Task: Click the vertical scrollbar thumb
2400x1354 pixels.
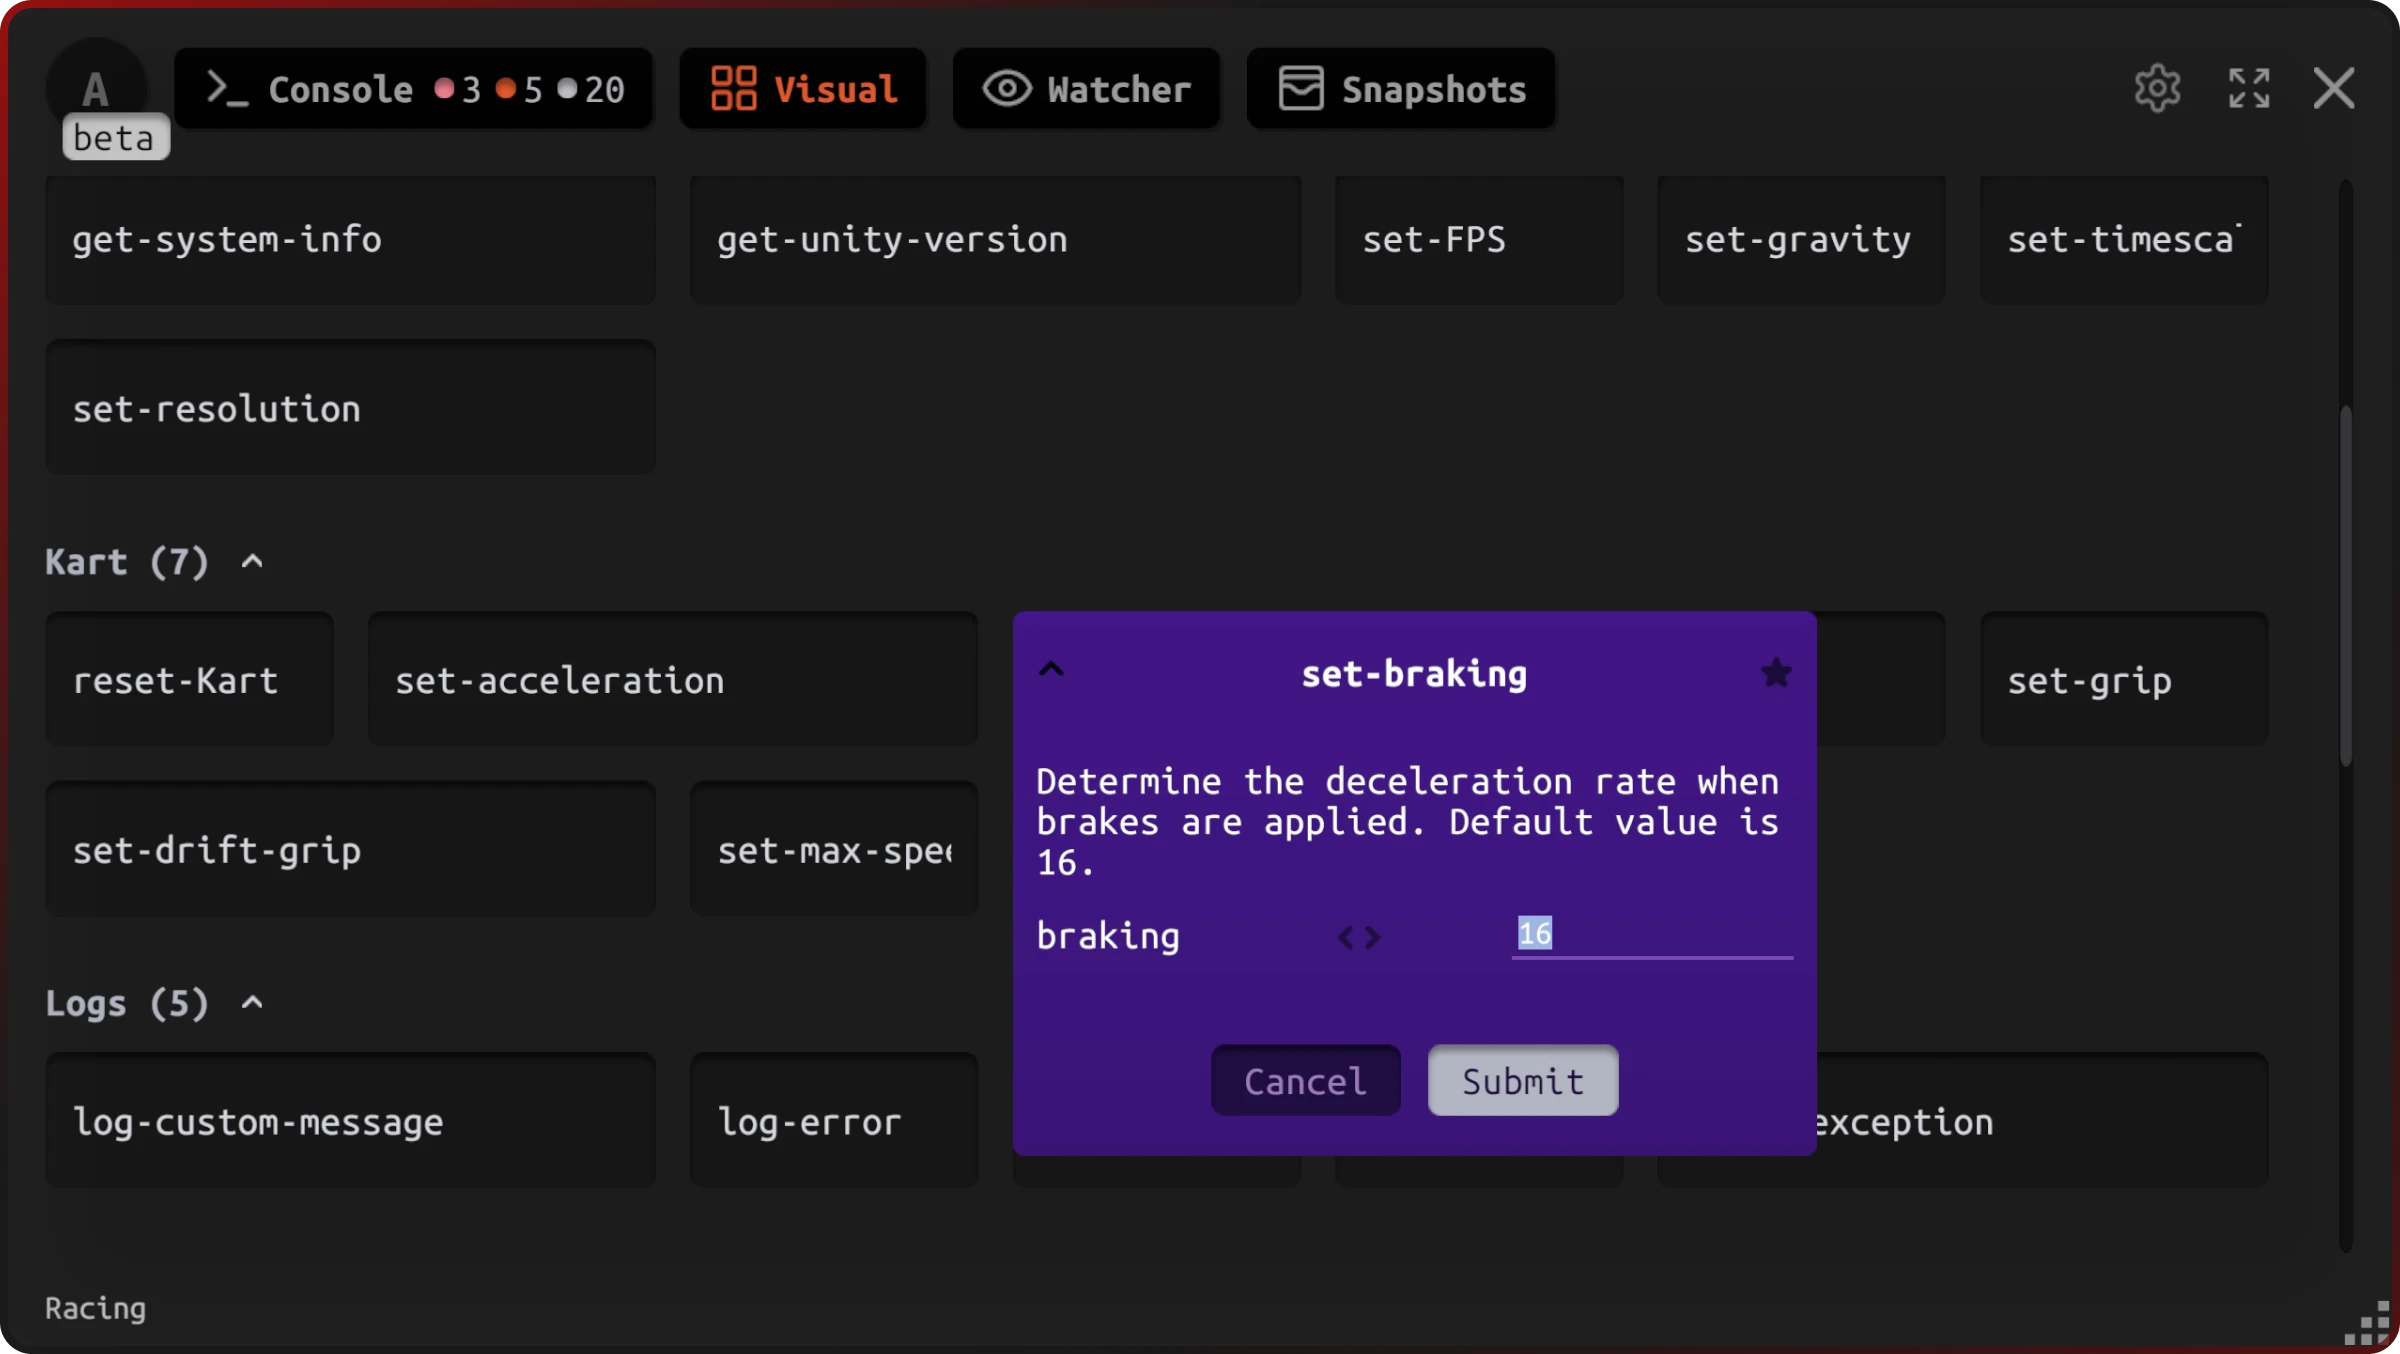Action: tap(2345, 586)
